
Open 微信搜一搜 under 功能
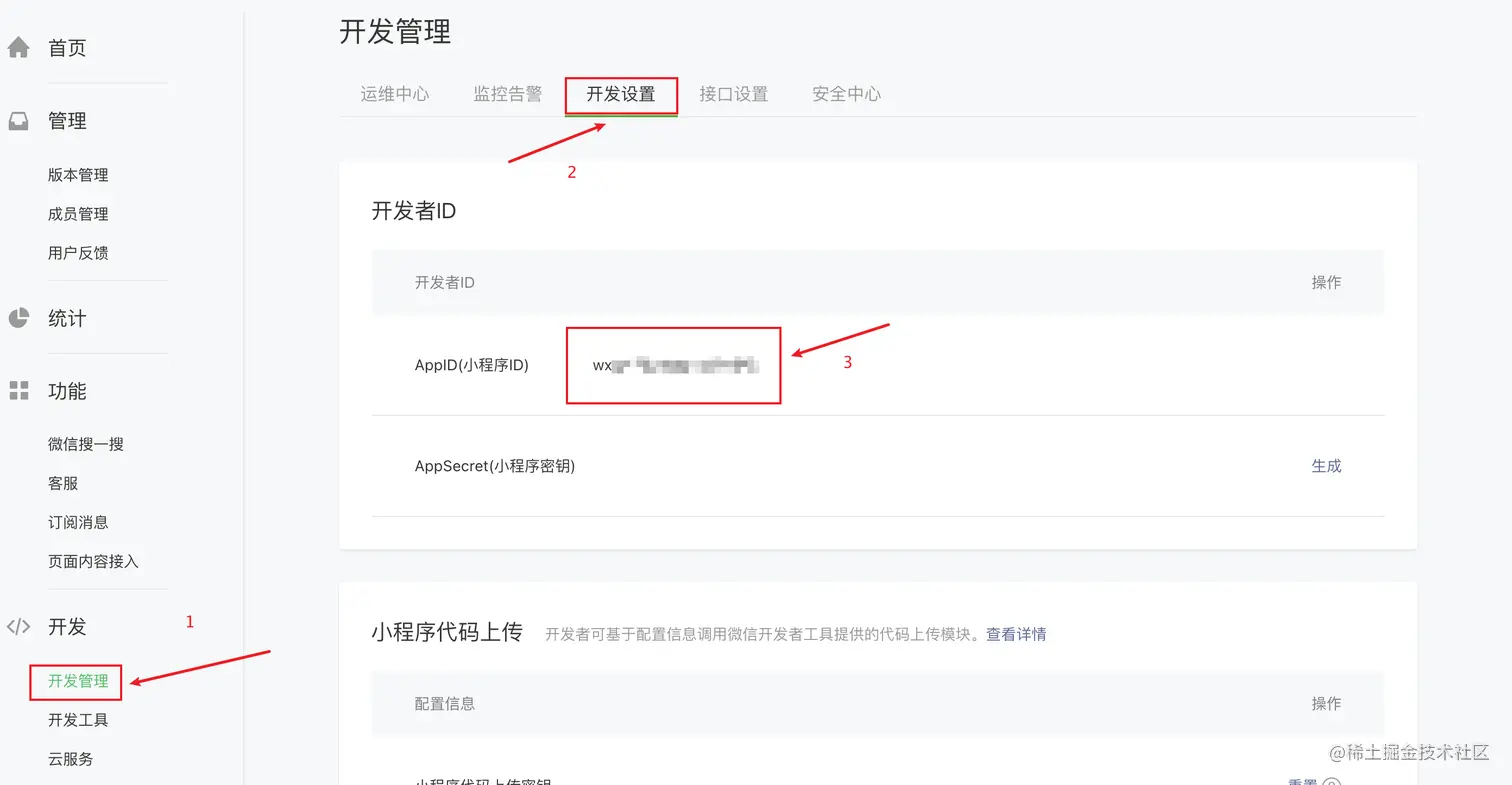[85, 443]
